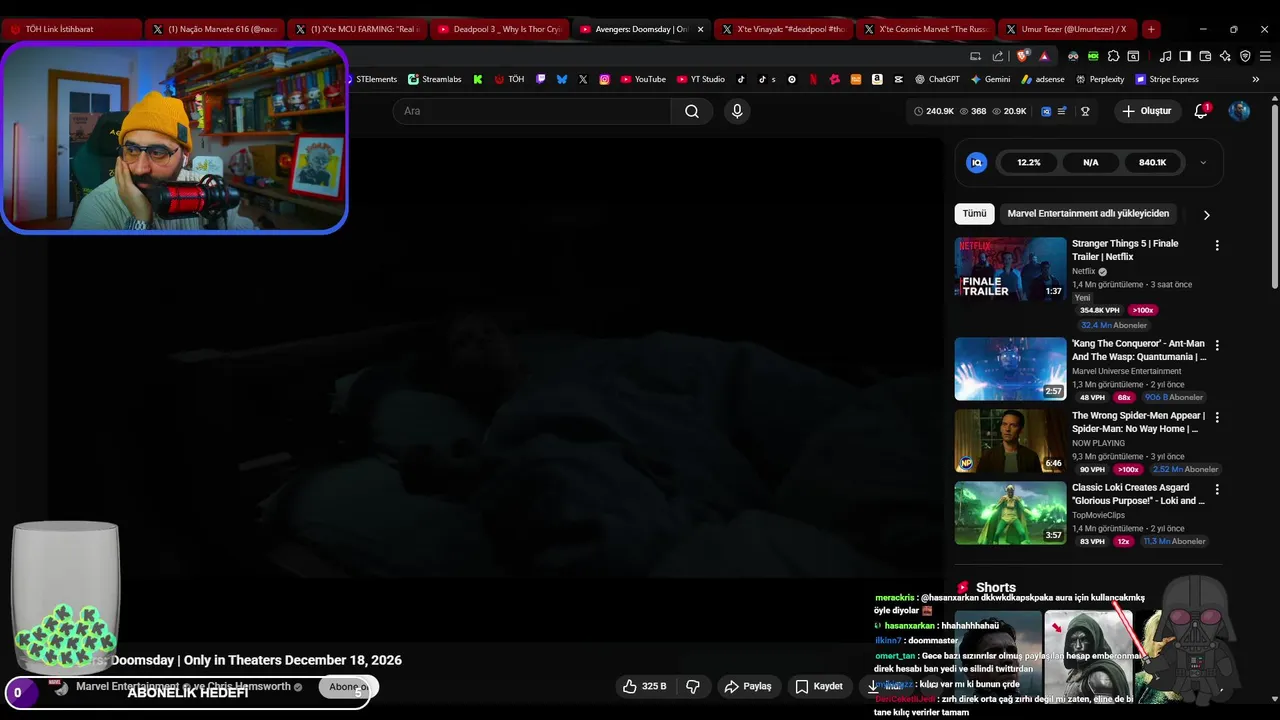Toggle the browser sidebar panel icon

coord(1185,56)
